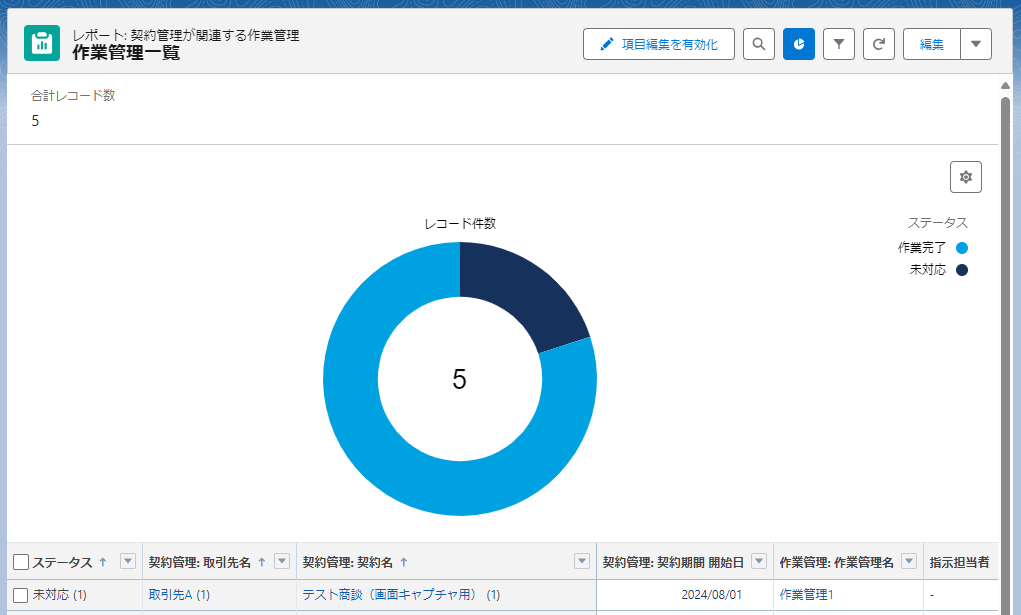Toggle the chart display icon

point(799,44)
